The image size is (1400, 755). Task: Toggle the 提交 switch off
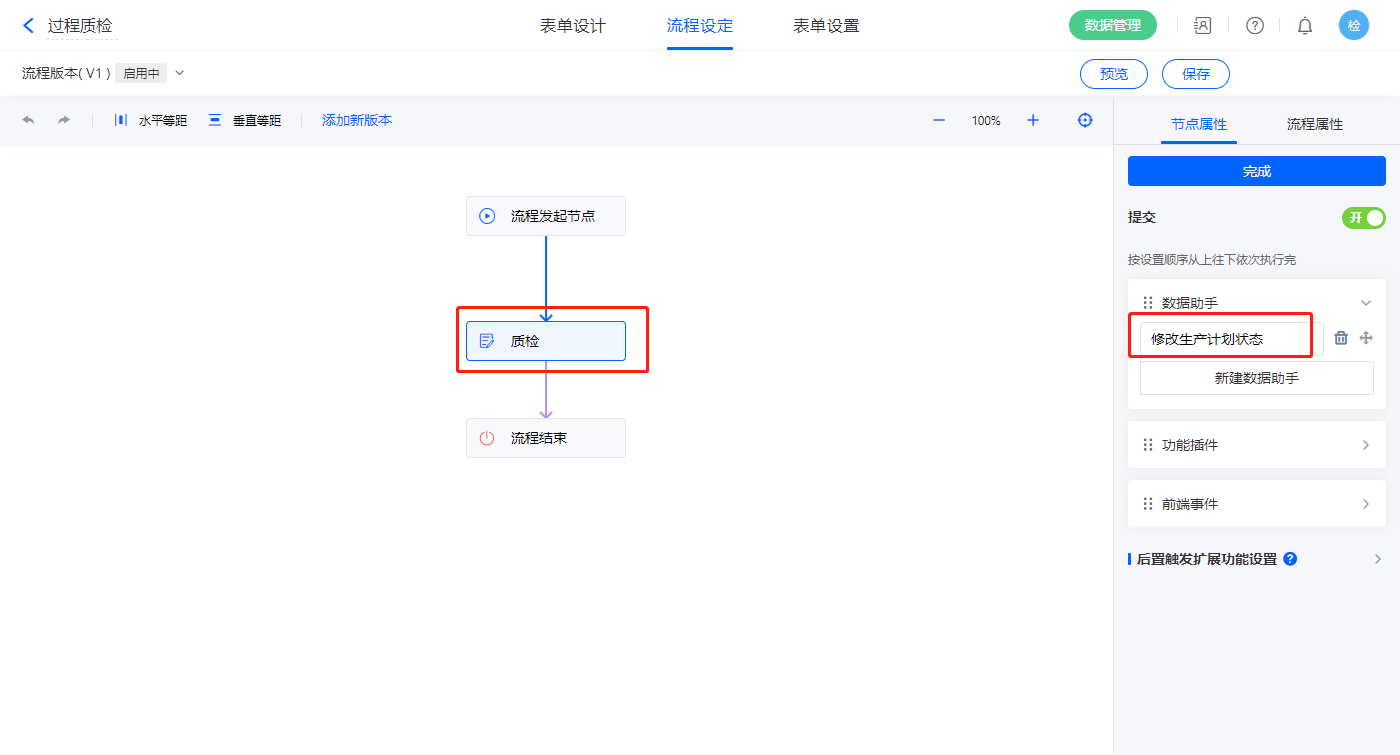pos(1363,218)
